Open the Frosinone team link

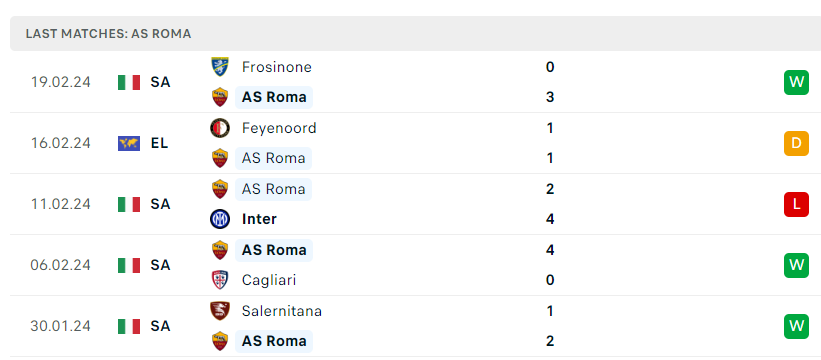pos(276,67)
